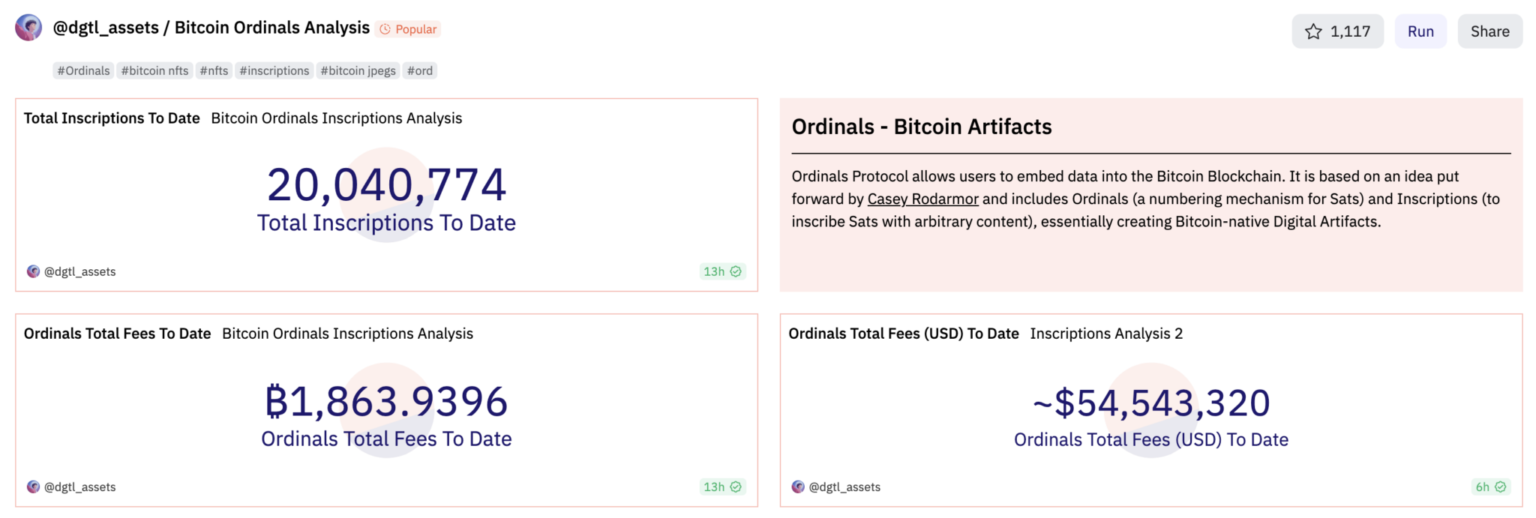
Task: Browse the #bitcoin jpegs tag
Action: (x=358, y=71)
